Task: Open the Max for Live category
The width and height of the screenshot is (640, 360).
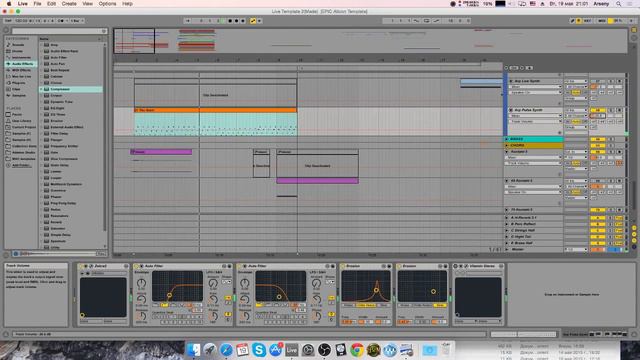Action: (21, 76)
